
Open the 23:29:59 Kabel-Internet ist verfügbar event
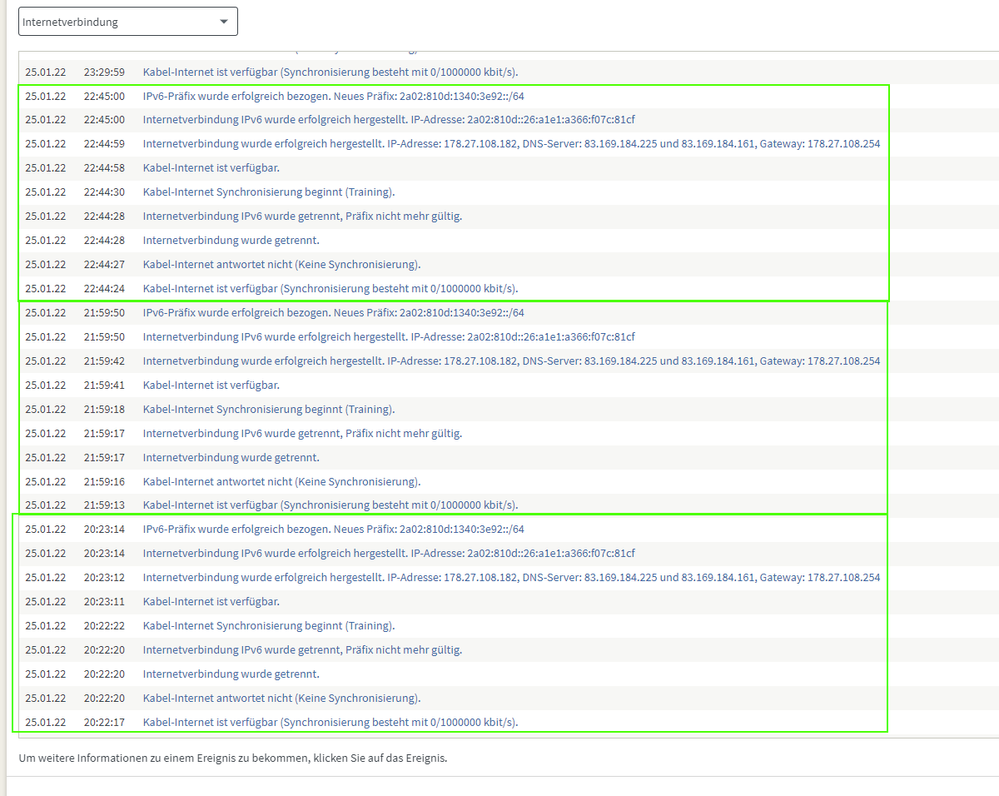click(x=330, y=72)
